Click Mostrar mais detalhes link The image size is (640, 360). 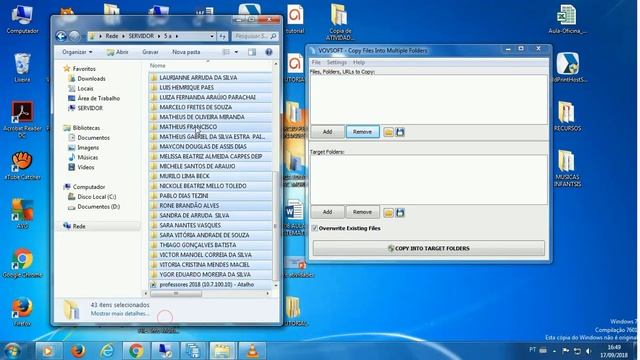point(120,313)
